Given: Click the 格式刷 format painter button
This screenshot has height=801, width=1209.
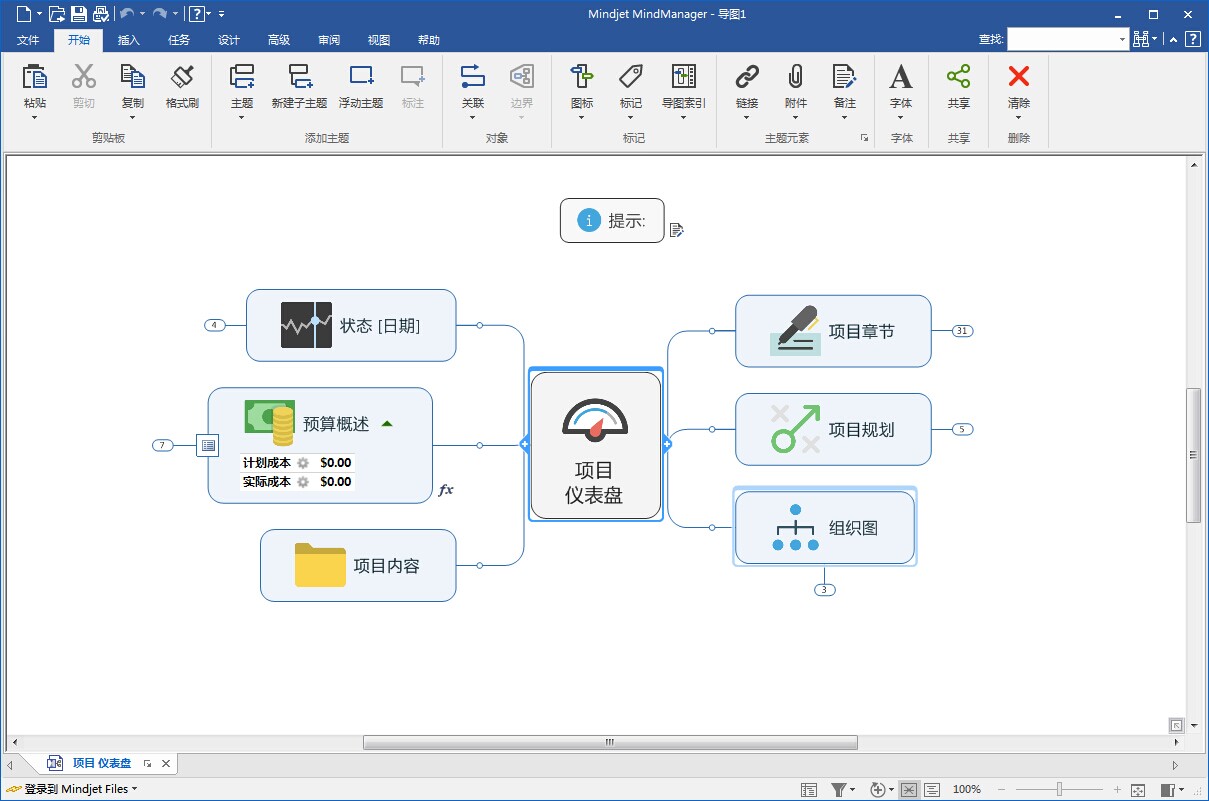Looking at the screenshot, I should tap(182, 88).
